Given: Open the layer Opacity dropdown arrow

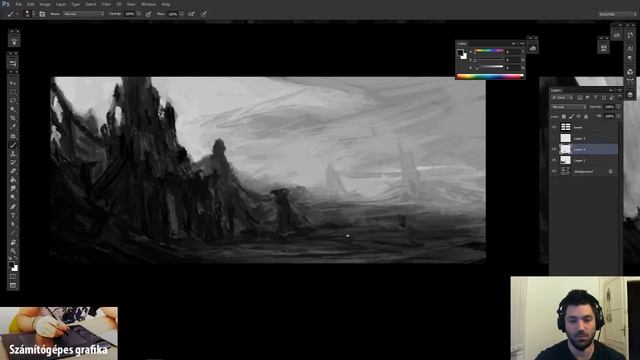Looking at the screenshot, I should click(x=618, y=107).
